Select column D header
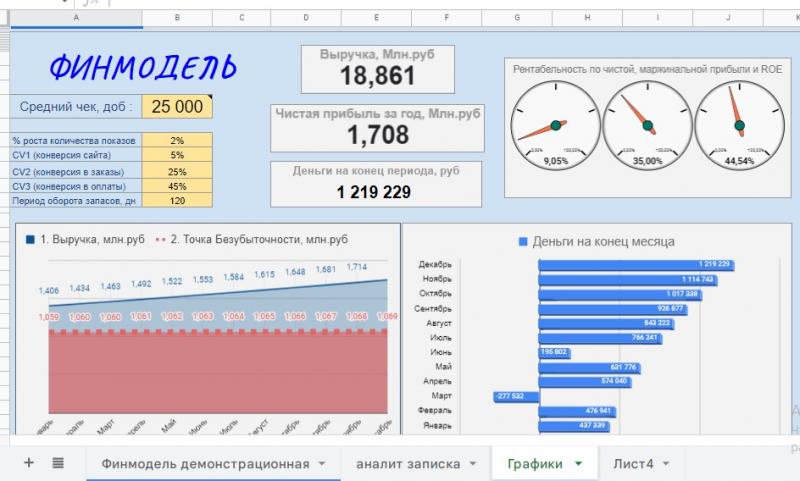The image size is (800, 481). [x=306, y=18]
